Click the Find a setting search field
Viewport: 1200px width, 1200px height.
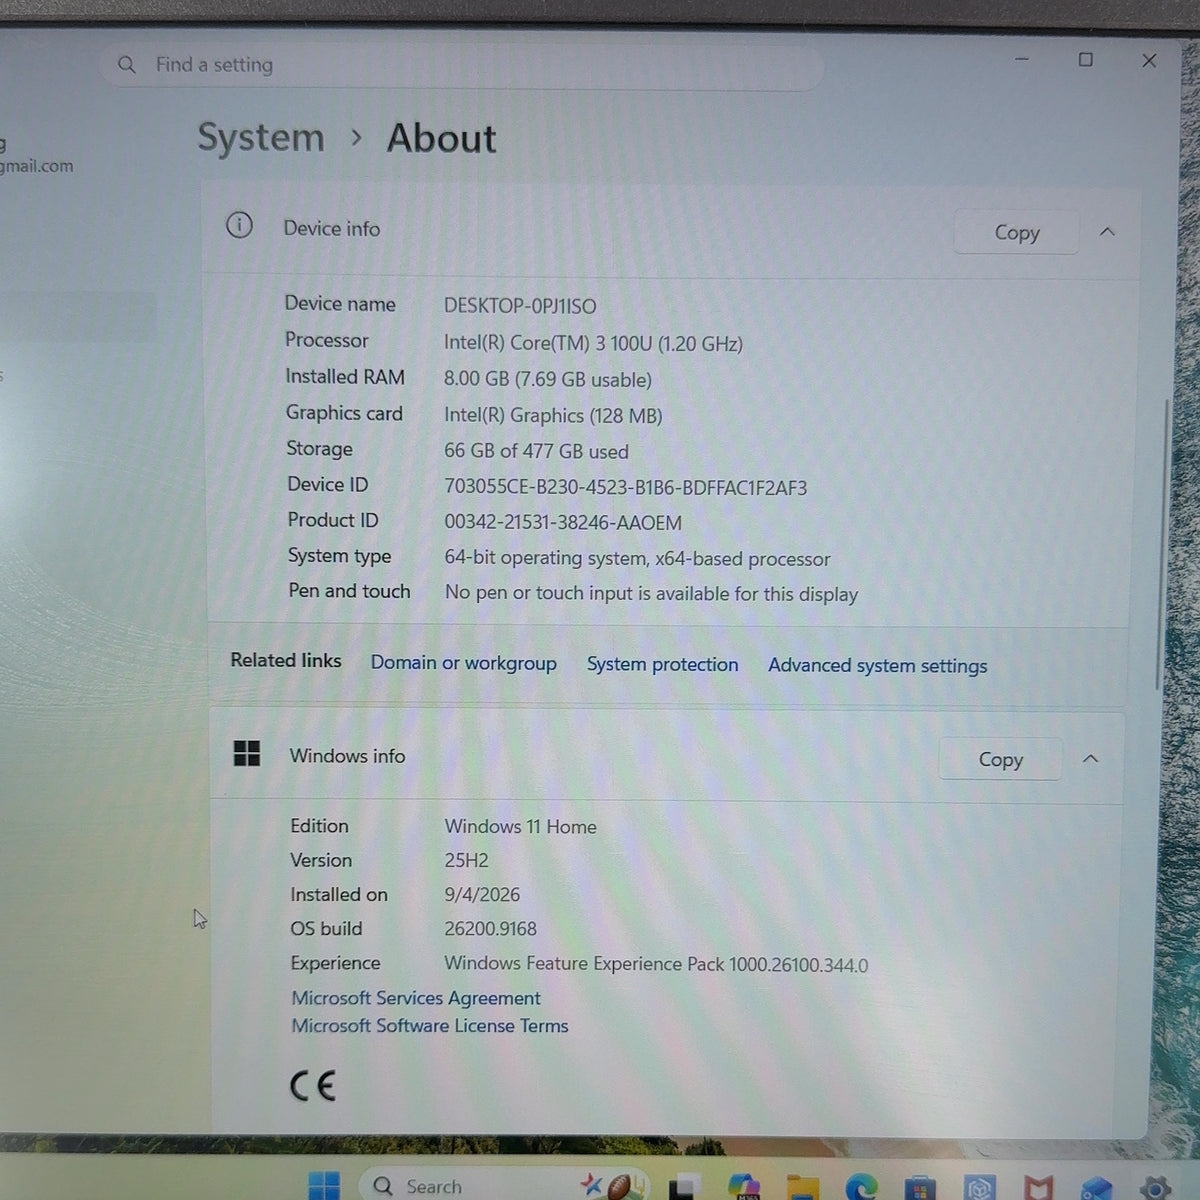pos(462,65)
